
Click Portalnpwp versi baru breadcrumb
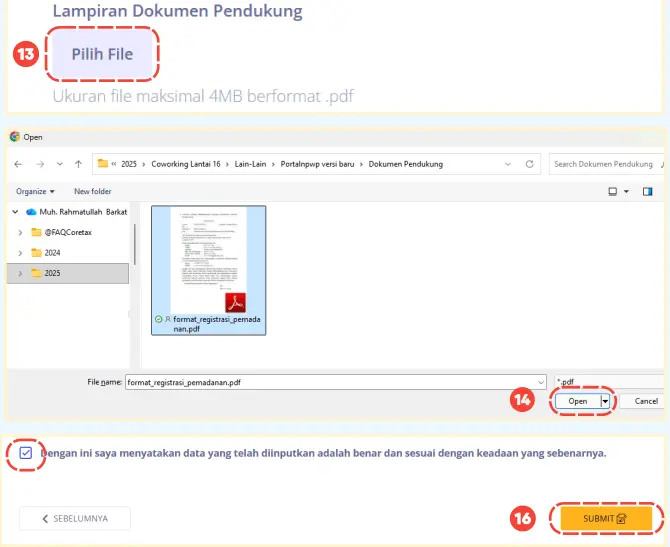point(317,164)
